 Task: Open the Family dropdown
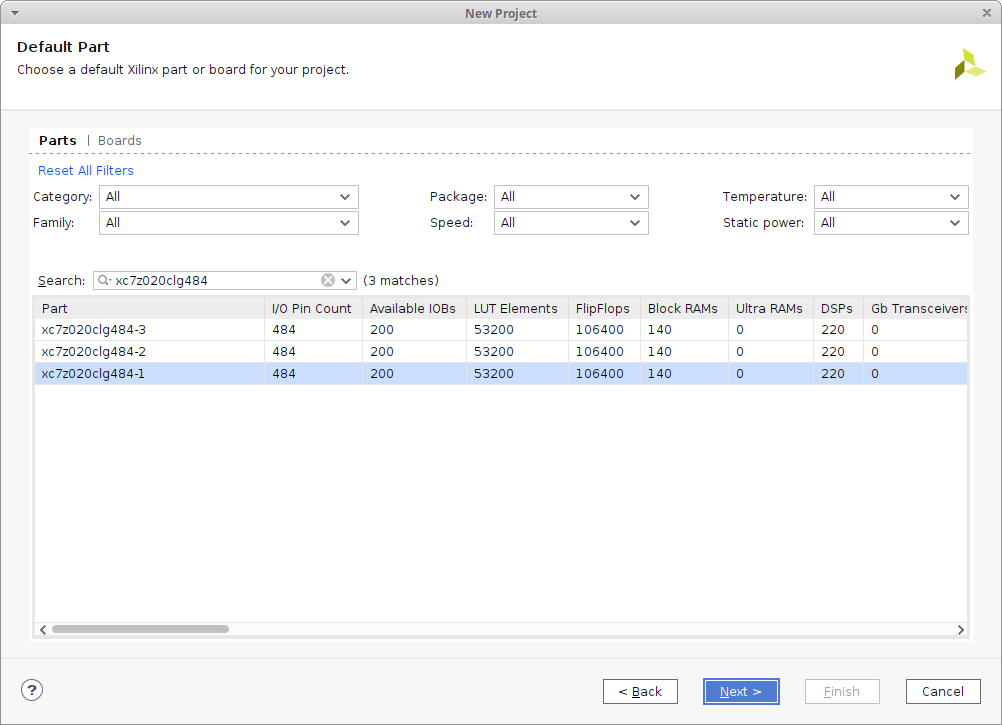tap(228, 223)
